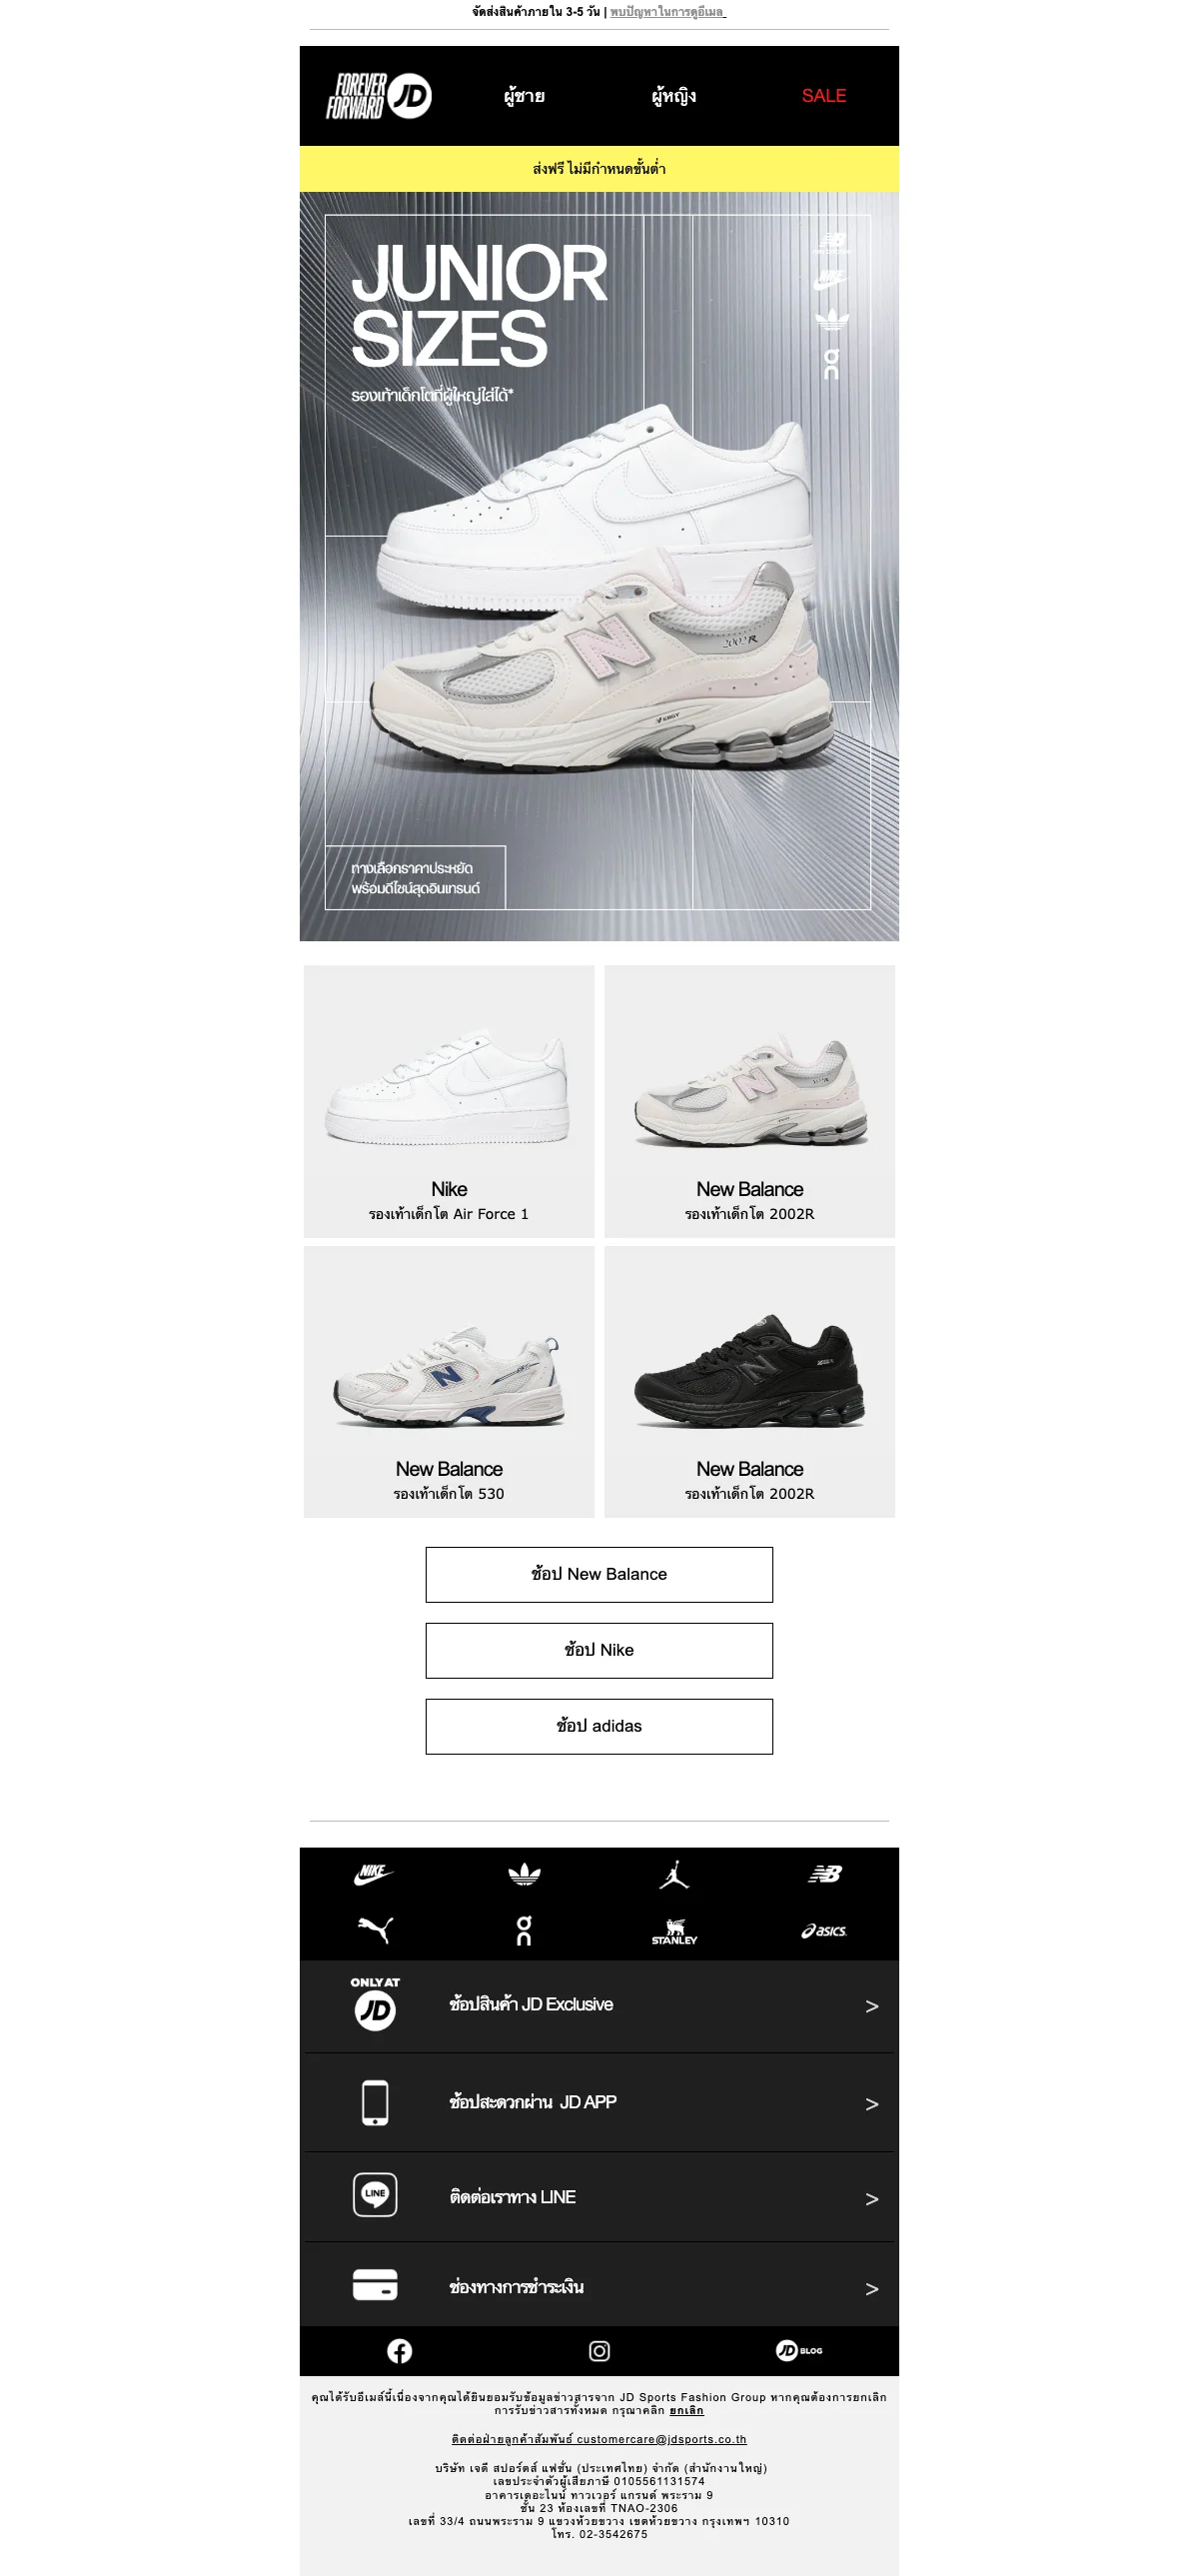Open the ผู้ชาย menu item

coord(524,96)
